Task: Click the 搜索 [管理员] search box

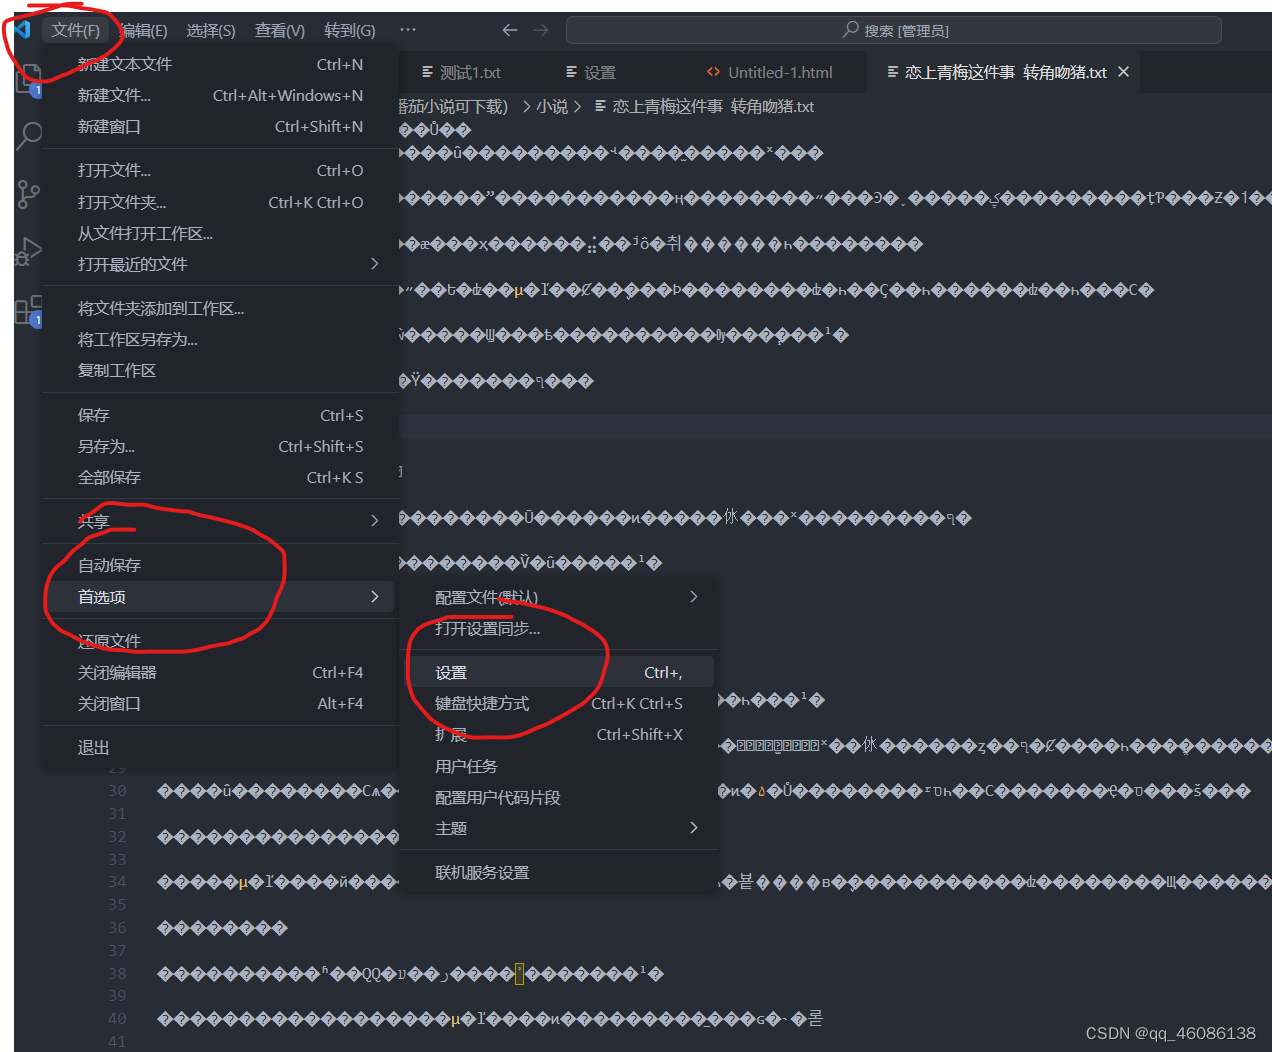Action: 893,30
